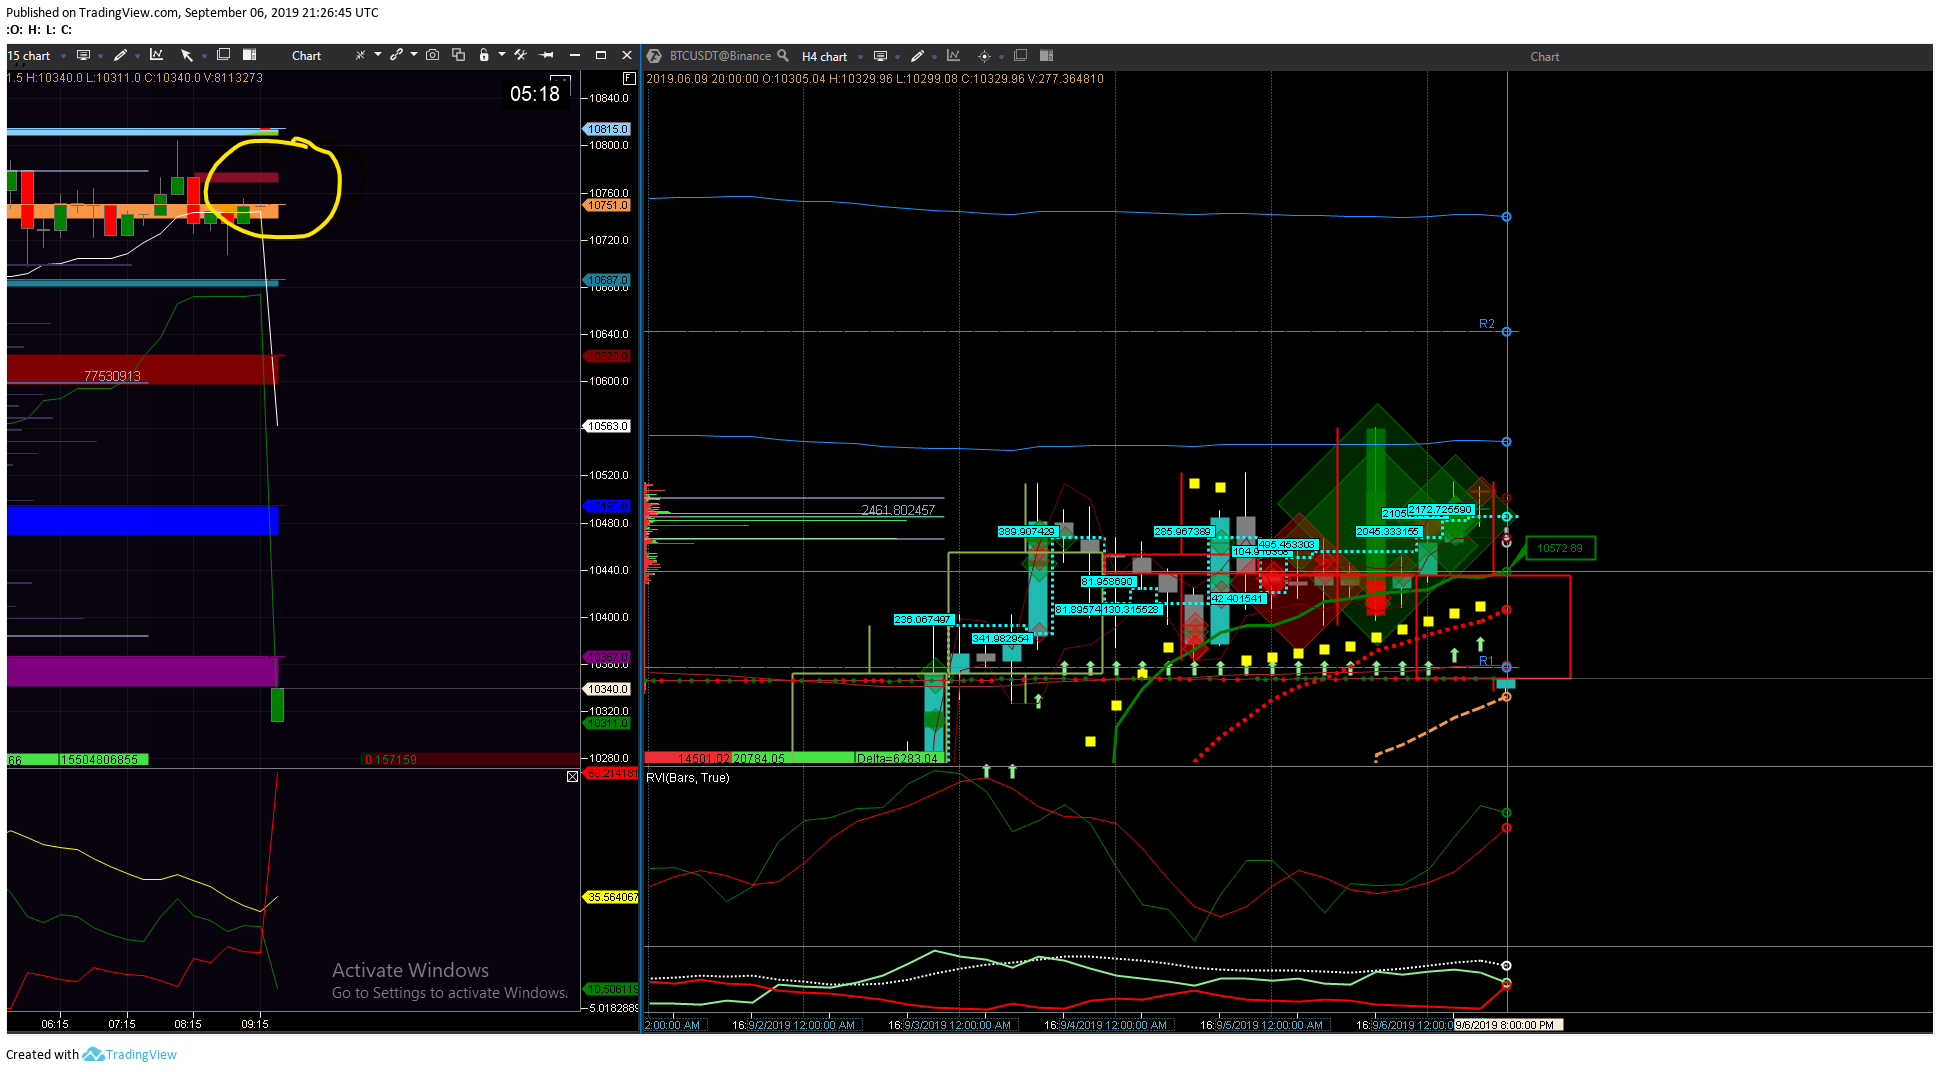This screenshot has width=1941, height=1072.
Task: Click the 05:18 countdown timer on left chart
Action: click(535, 94)
